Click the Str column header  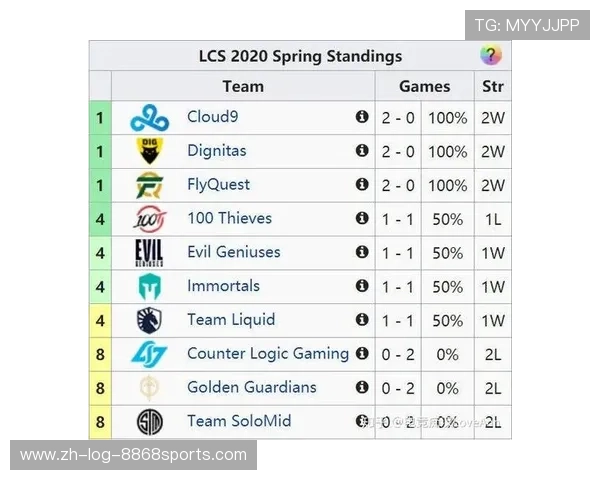[492, 87]
